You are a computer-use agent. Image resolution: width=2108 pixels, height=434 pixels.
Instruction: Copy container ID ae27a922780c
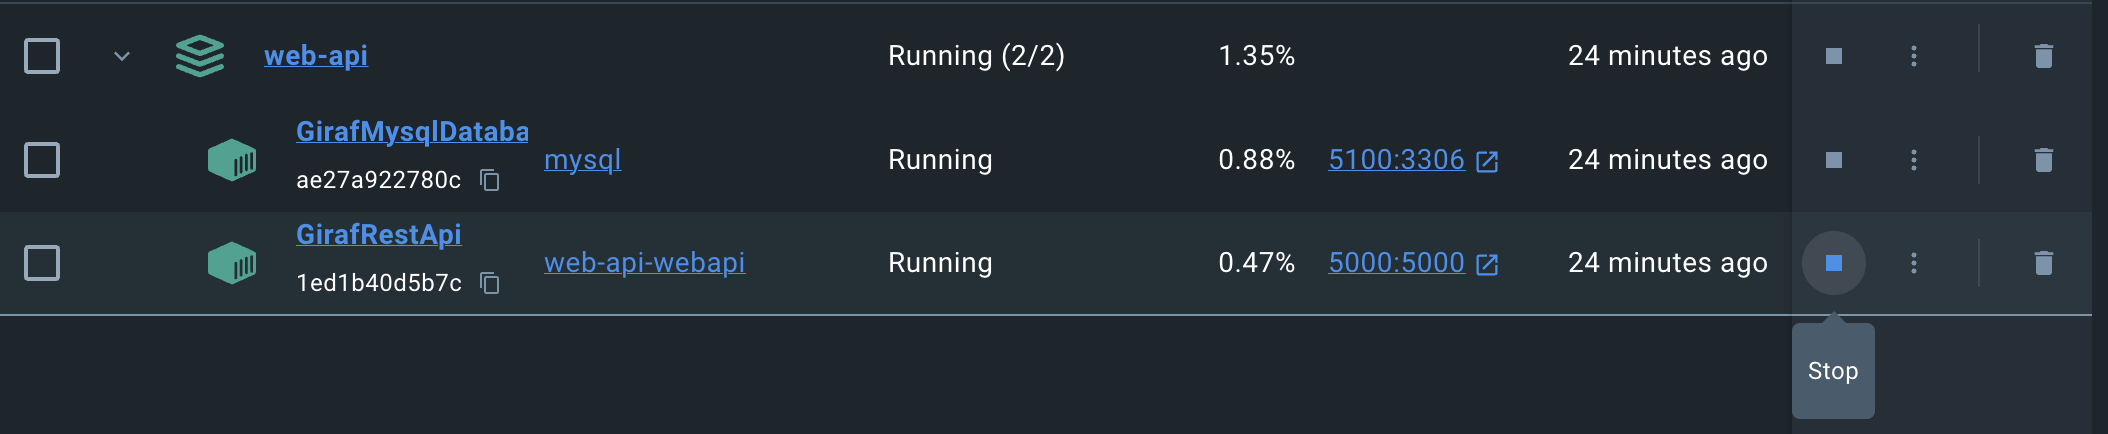(x=490, y=180)
